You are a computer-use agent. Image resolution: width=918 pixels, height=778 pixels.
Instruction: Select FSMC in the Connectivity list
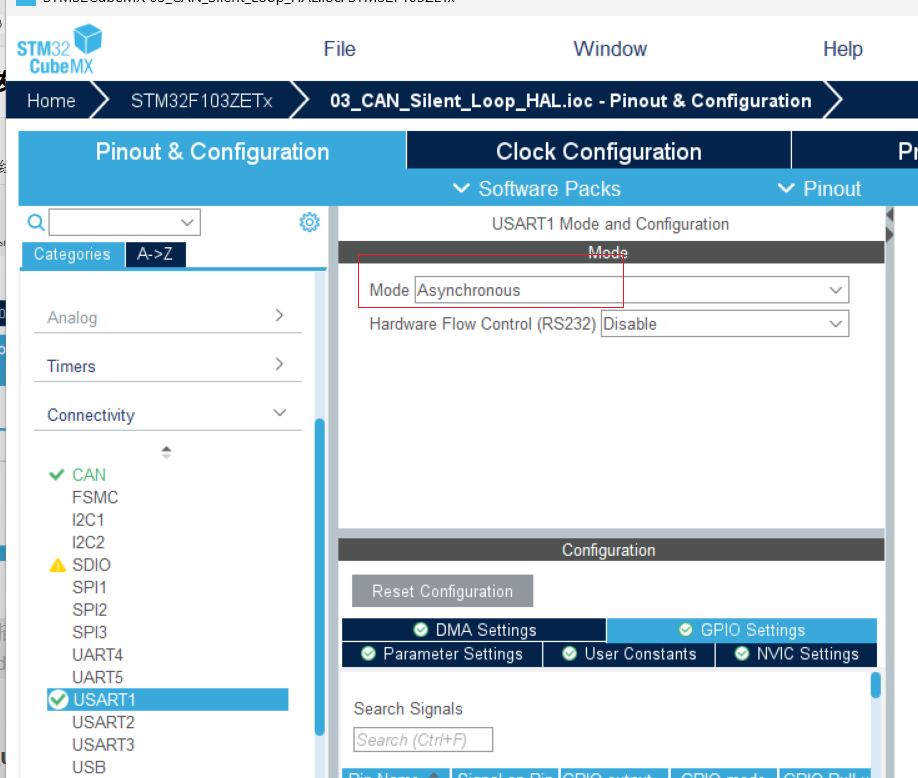coord(95,498)
